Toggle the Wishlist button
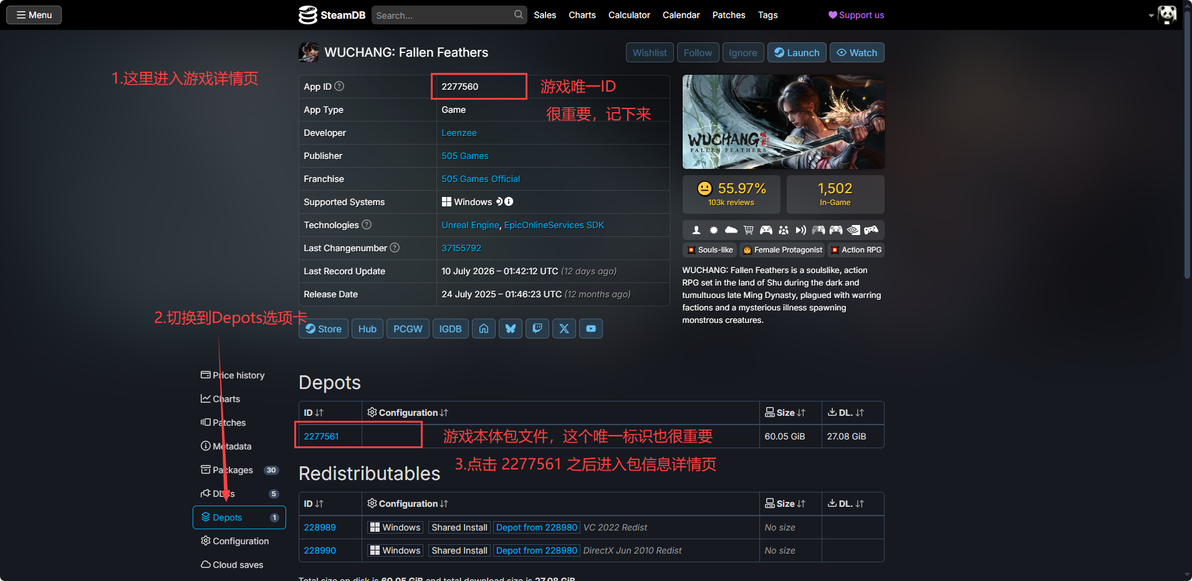This screenshot has width=1192, height=581. pos(650,52)
